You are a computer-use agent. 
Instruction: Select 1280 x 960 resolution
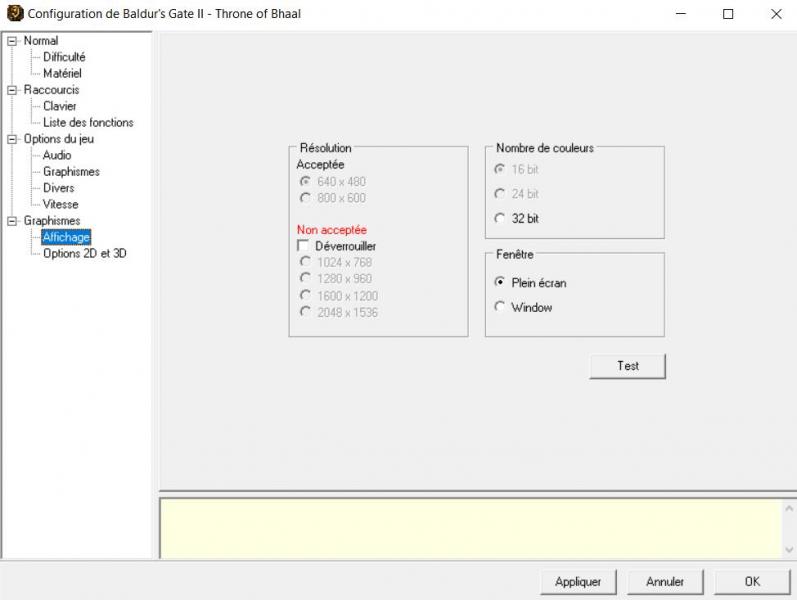[336, 279]
